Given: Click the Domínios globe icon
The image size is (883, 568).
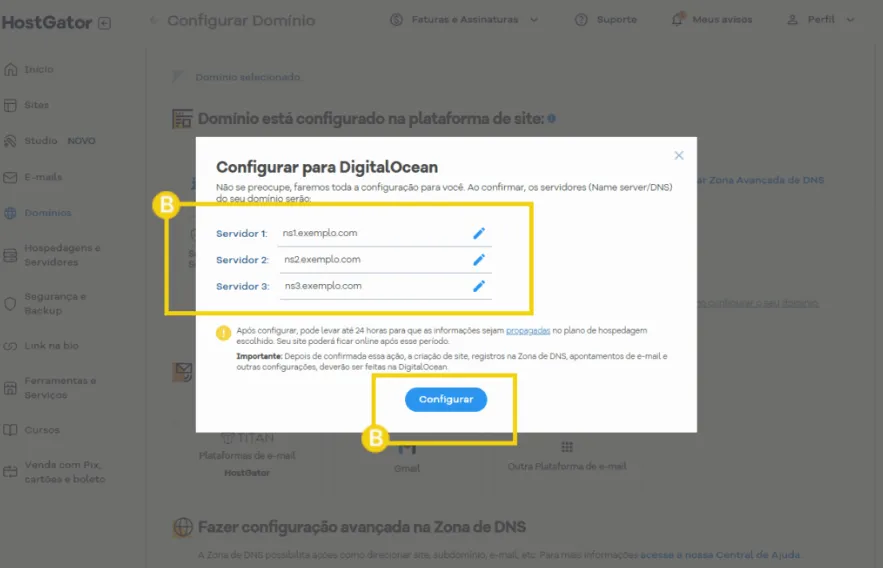Looking at the screenshot, I should (10, 213).
